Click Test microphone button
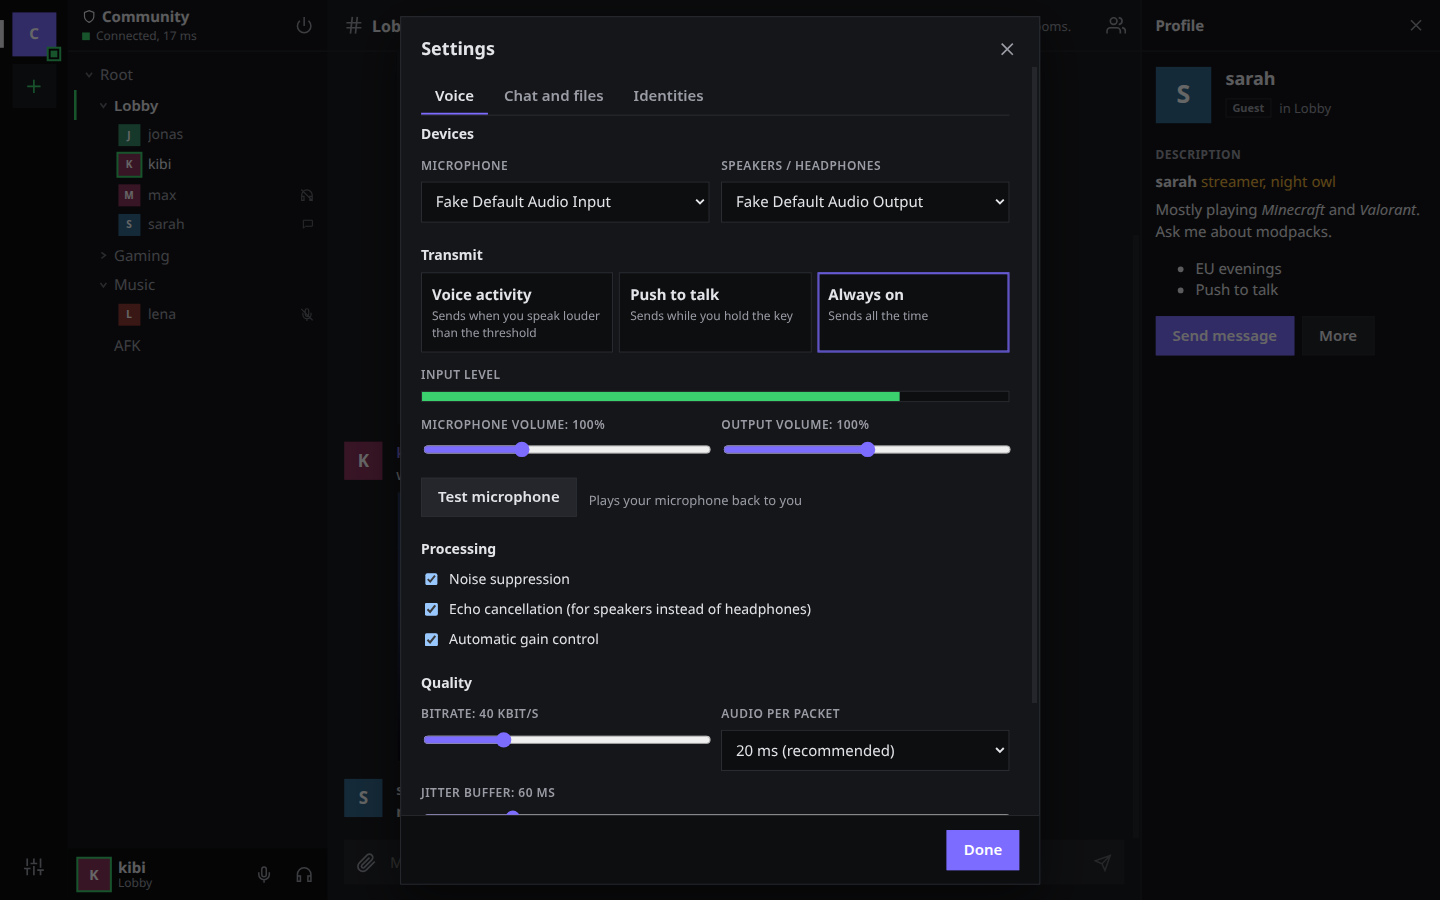1440x900 pixels. click(499, 497)
